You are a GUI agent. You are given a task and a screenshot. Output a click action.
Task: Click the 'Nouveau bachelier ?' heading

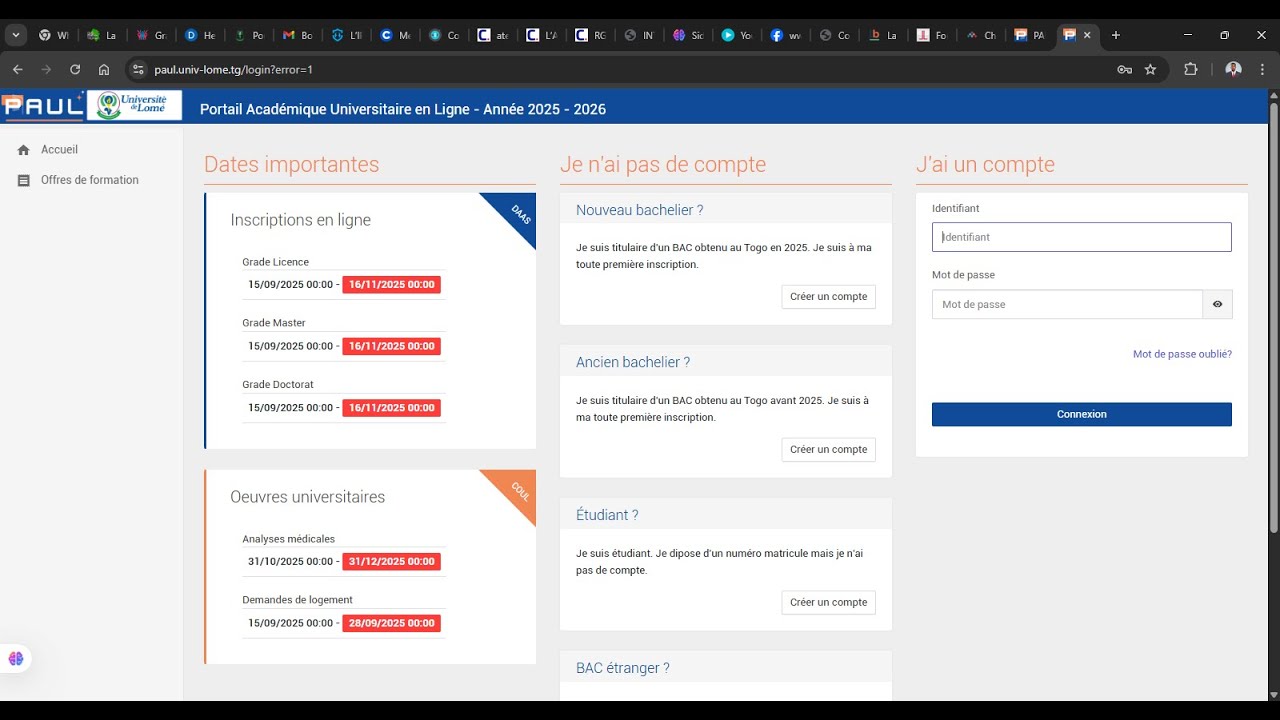click(639, 210)
